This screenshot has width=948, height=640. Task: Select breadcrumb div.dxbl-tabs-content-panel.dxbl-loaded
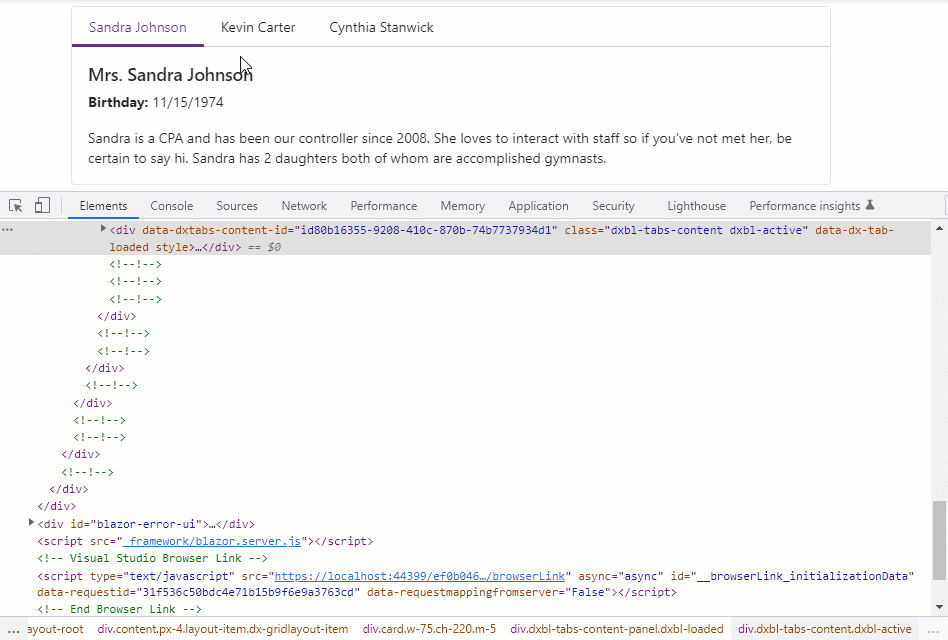[617, 629]
